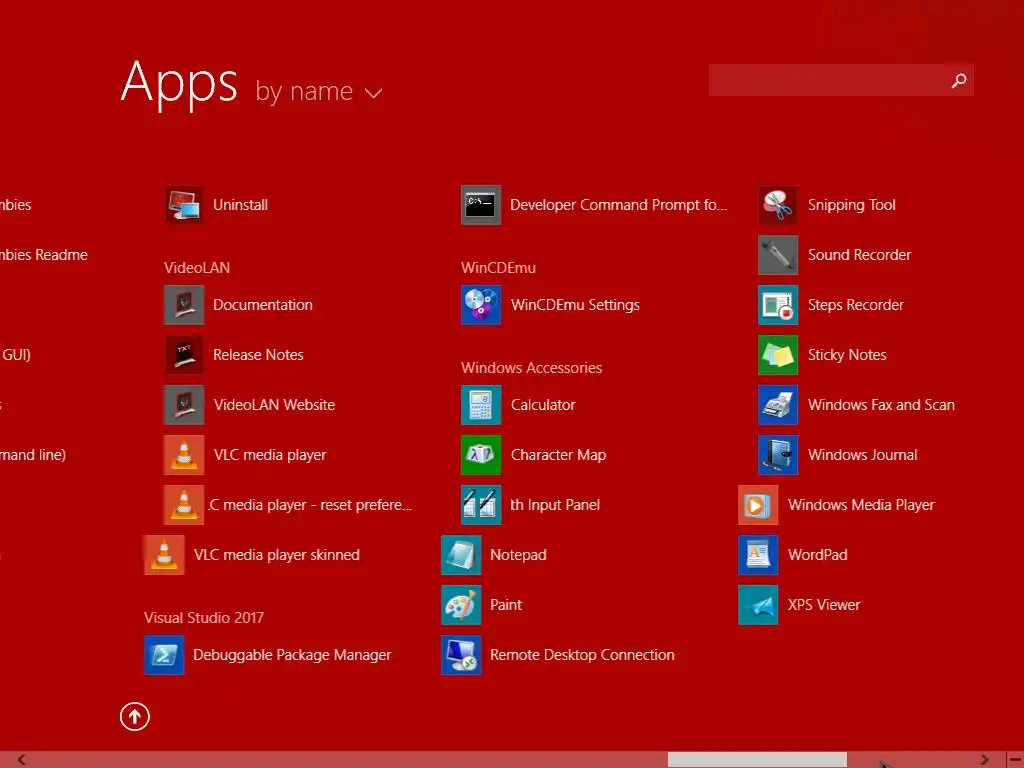Launch VLC media player icon
The image size is (1024, 768).
[184, 455]
